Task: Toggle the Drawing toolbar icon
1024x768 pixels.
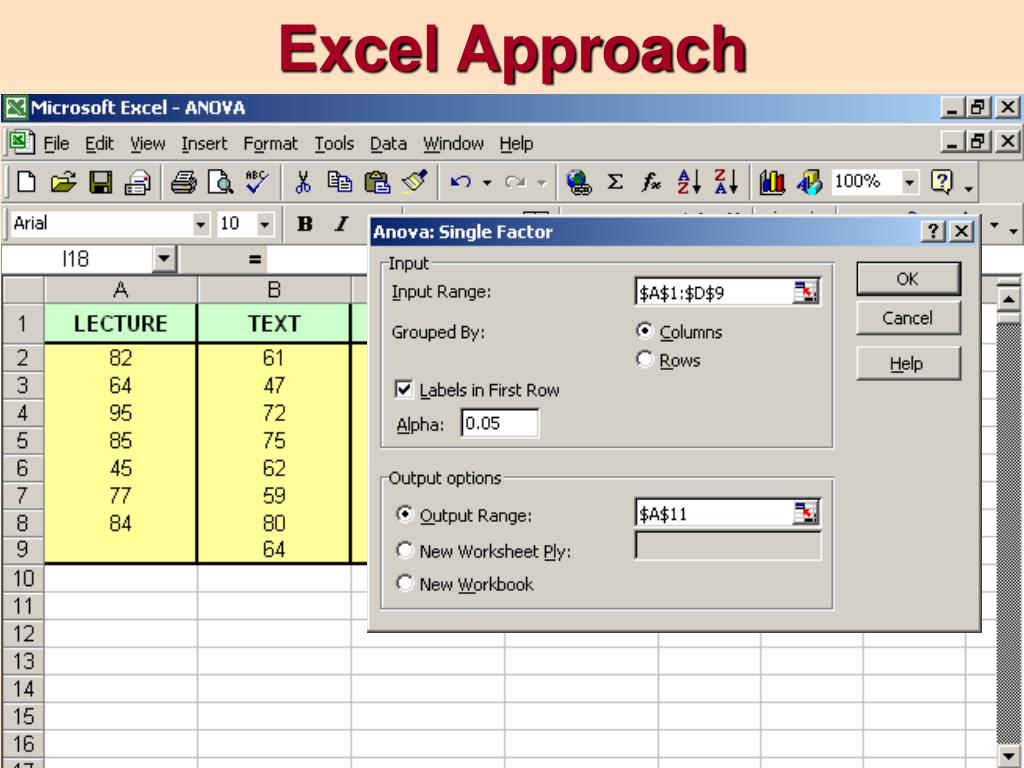Action: (x=809, y=182)
